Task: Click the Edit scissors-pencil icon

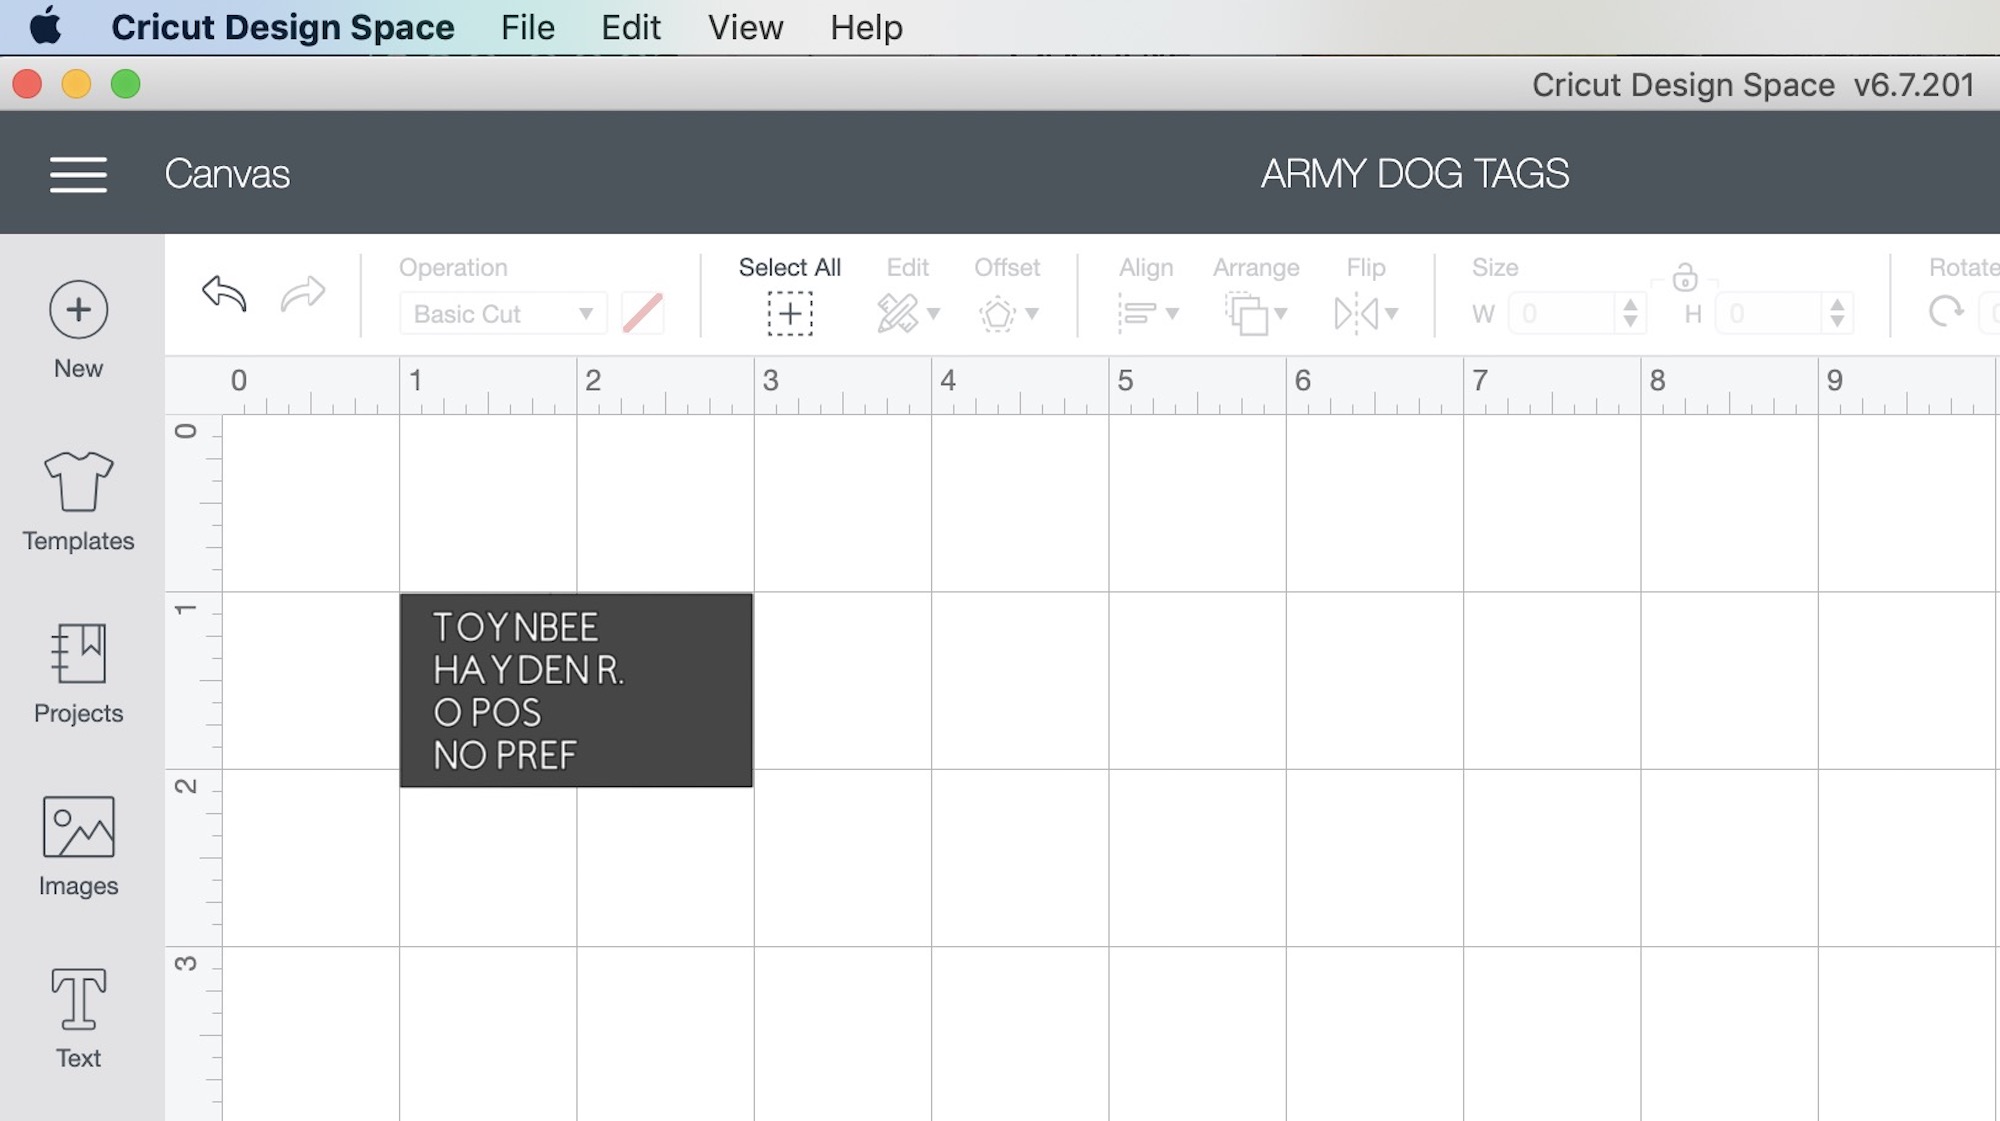Action: pyautogui.click(x=897, y=314)
